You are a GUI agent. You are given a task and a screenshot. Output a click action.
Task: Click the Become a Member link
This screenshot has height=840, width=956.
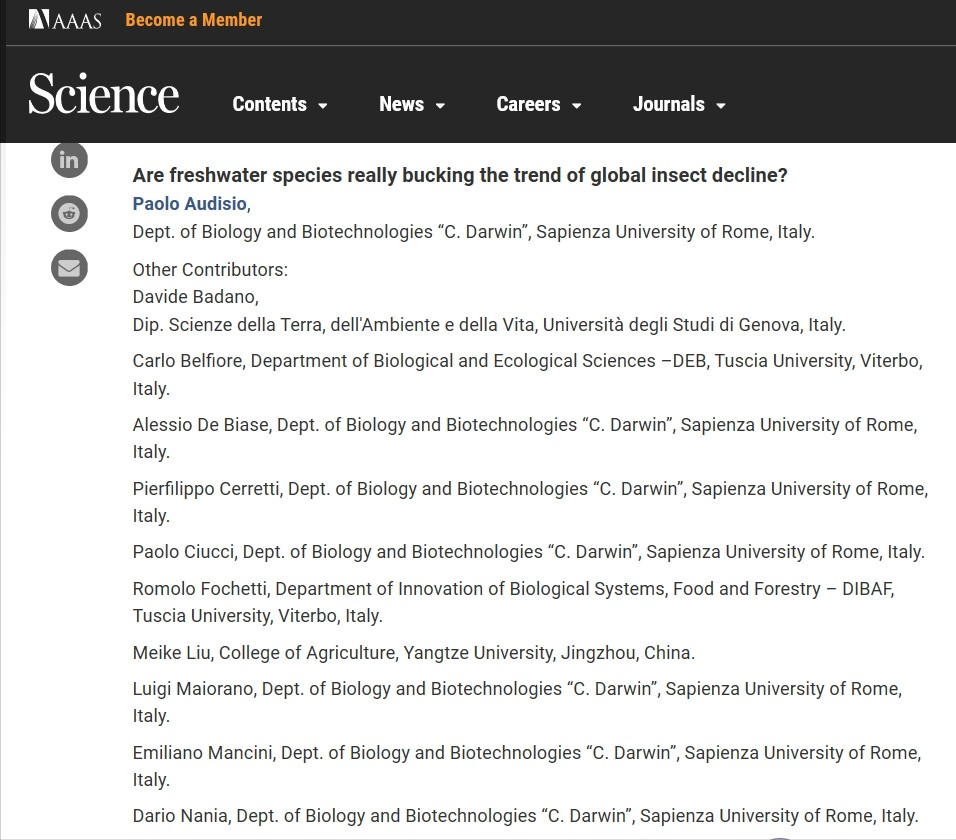point(194,20)
